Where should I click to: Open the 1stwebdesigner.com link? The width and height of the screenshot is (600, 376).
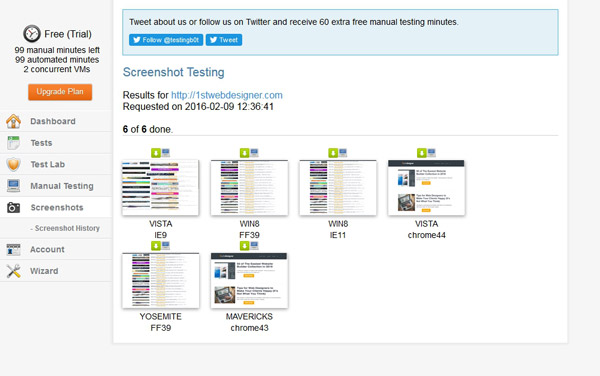pos(227,95)
